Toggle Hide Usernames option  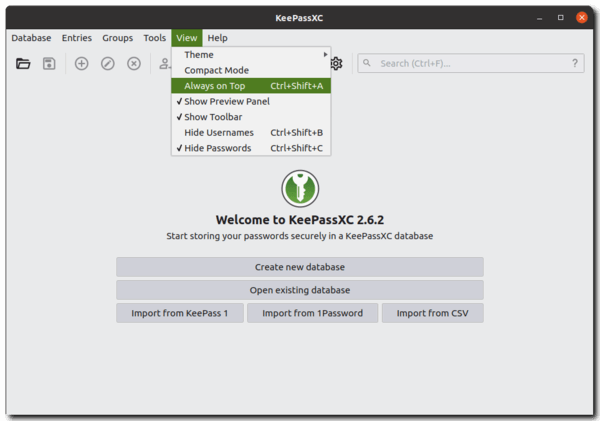[251, 132]
